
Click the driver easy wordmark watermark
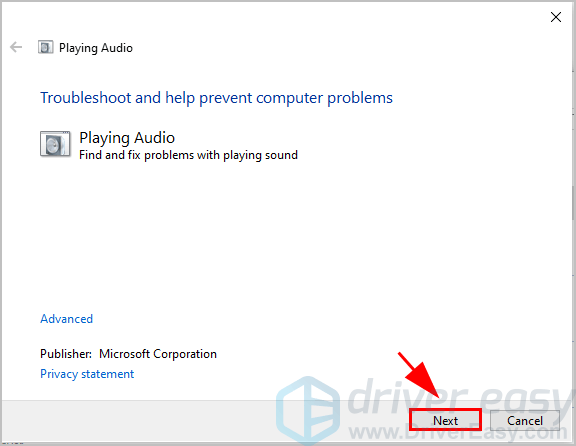click(x=459, y=397)
